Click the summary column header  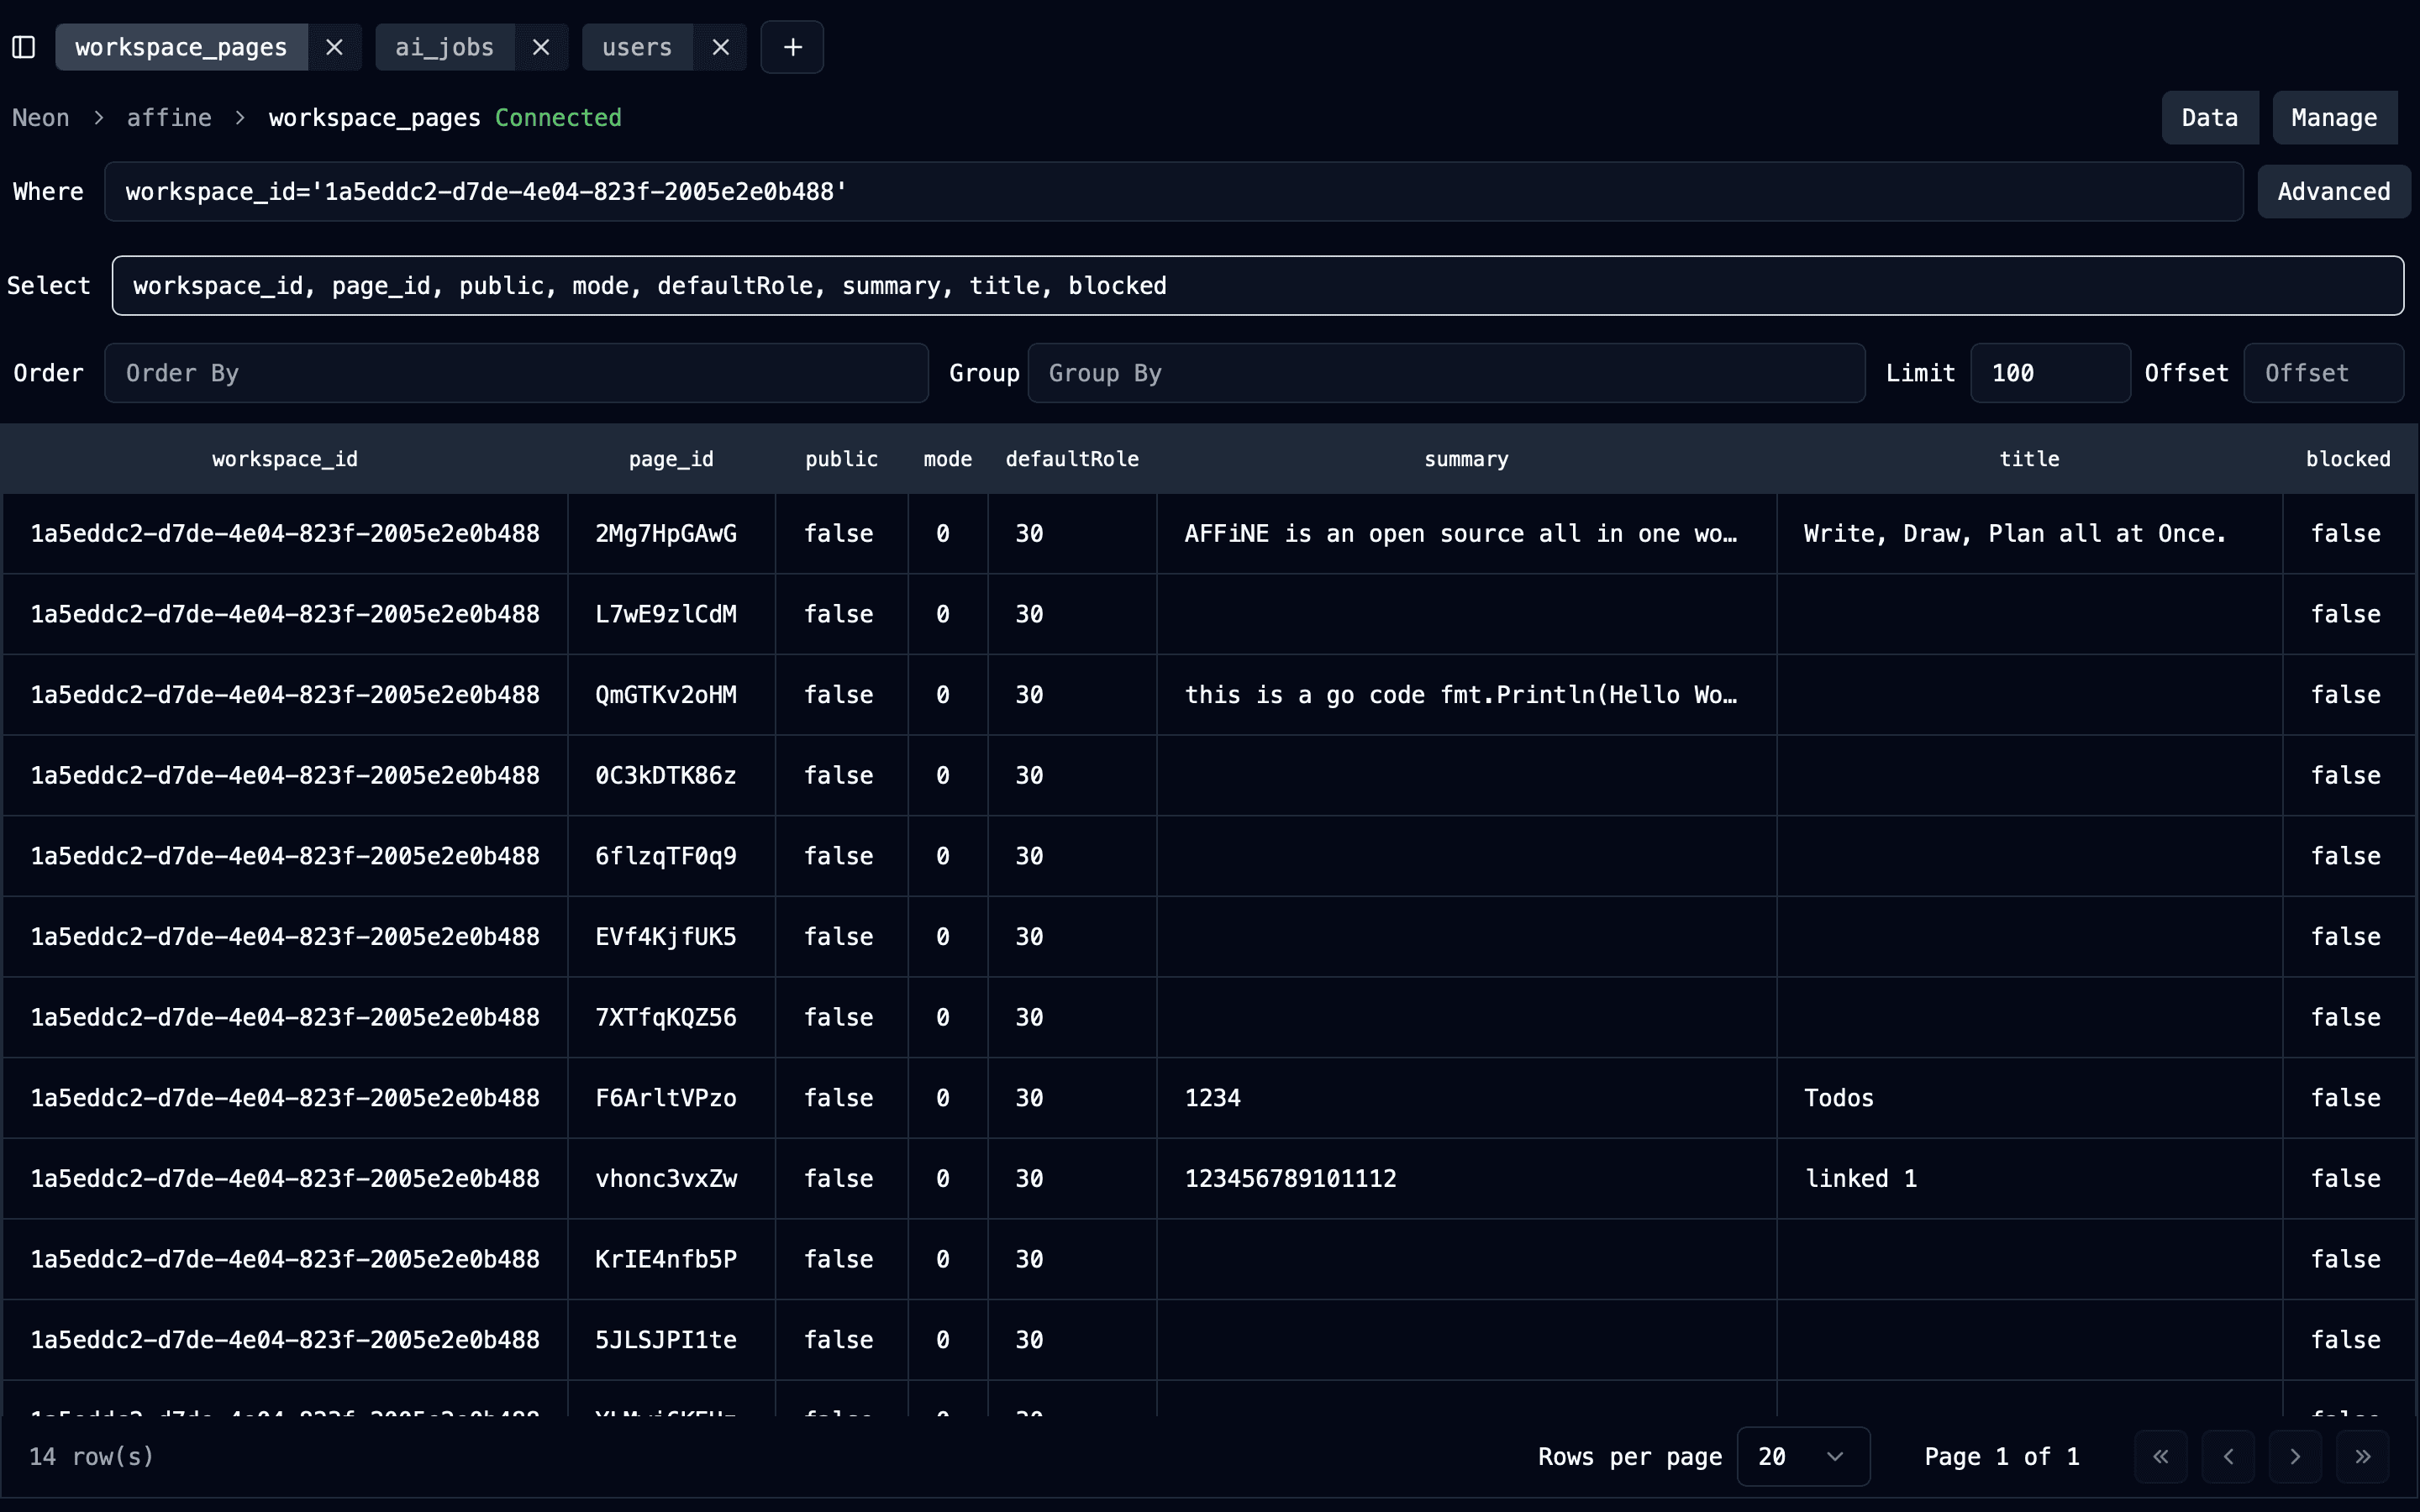1466,459
